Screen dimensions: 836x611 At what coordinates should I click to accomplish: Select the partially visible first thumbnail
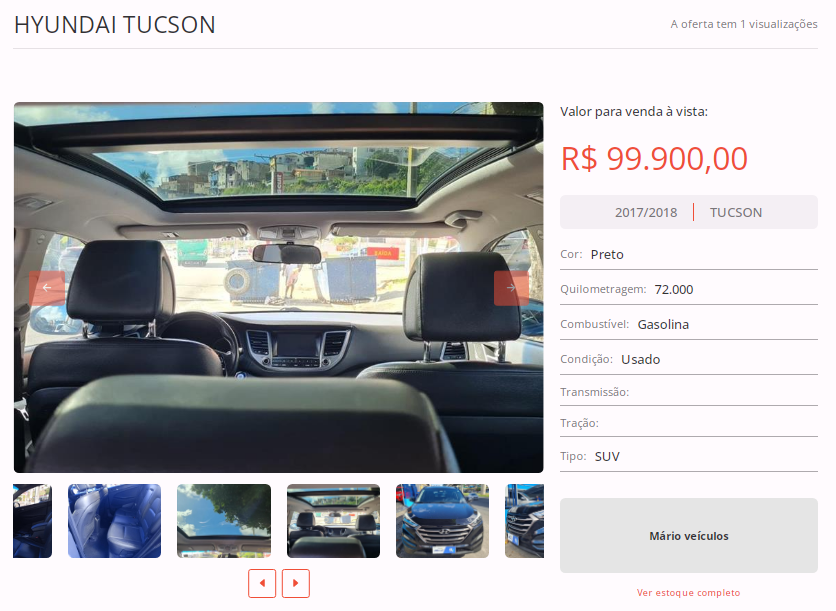33,521
